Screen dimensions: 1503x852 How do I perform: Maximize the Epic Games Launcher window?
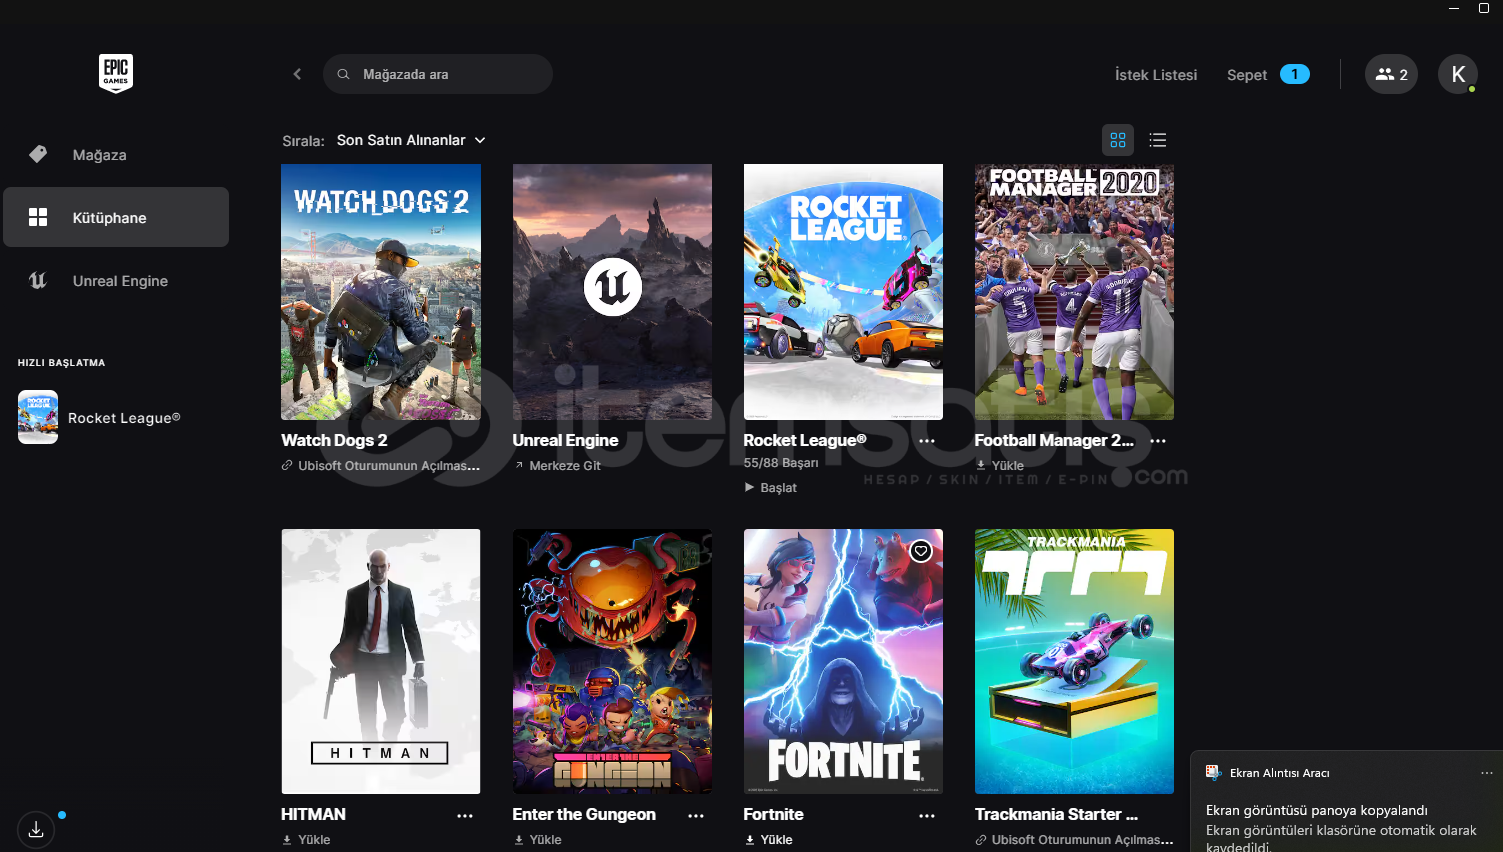1484,8
